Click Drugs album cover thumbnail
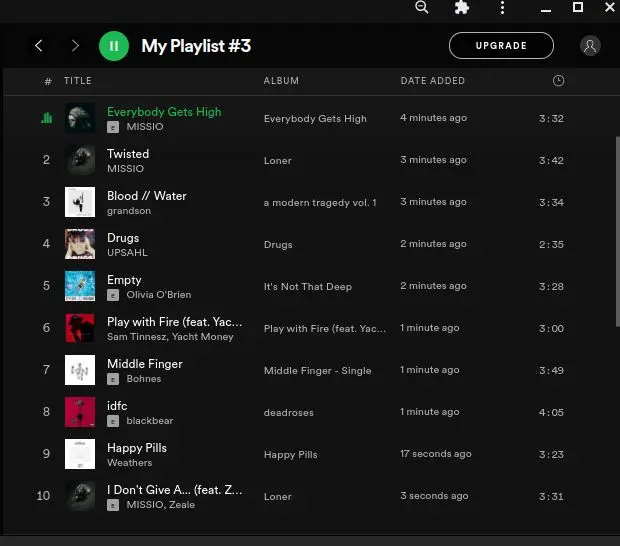This screenshot has height=546, width=620. tap(80, 244)
